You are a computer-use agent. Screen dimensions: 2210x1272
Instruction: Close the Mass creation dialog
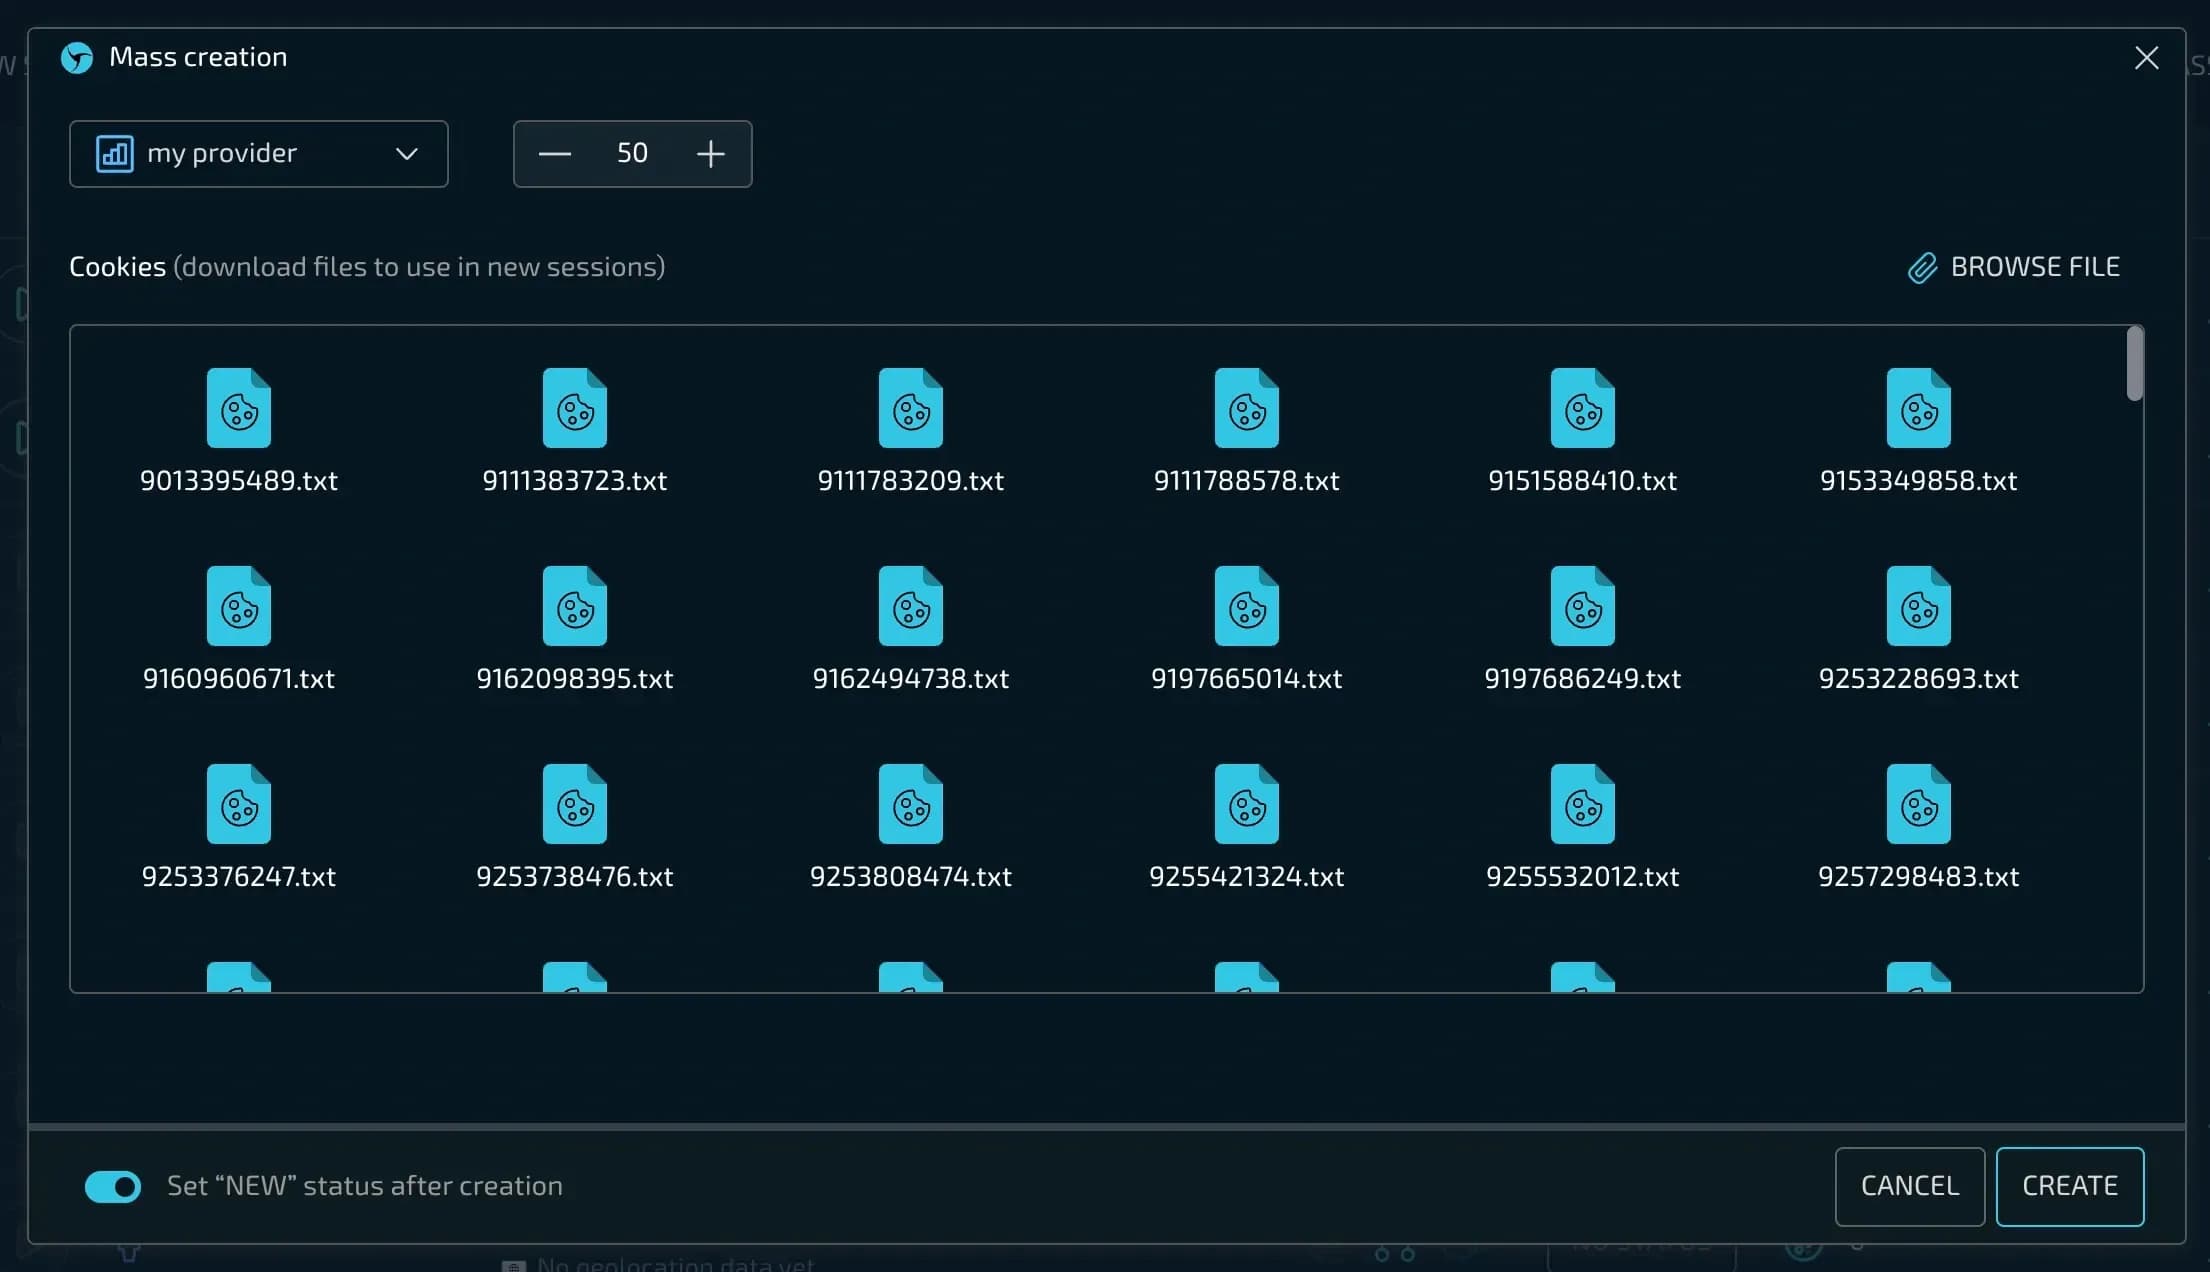(x=2146, y=58)
